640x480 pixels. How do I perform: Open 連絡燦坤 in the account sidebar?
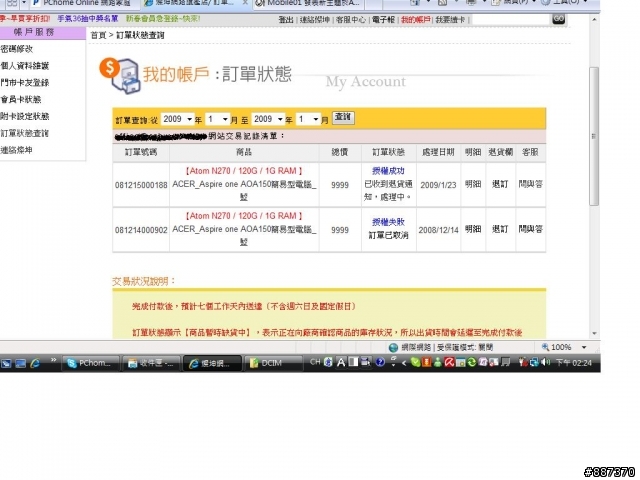(16, 150)
